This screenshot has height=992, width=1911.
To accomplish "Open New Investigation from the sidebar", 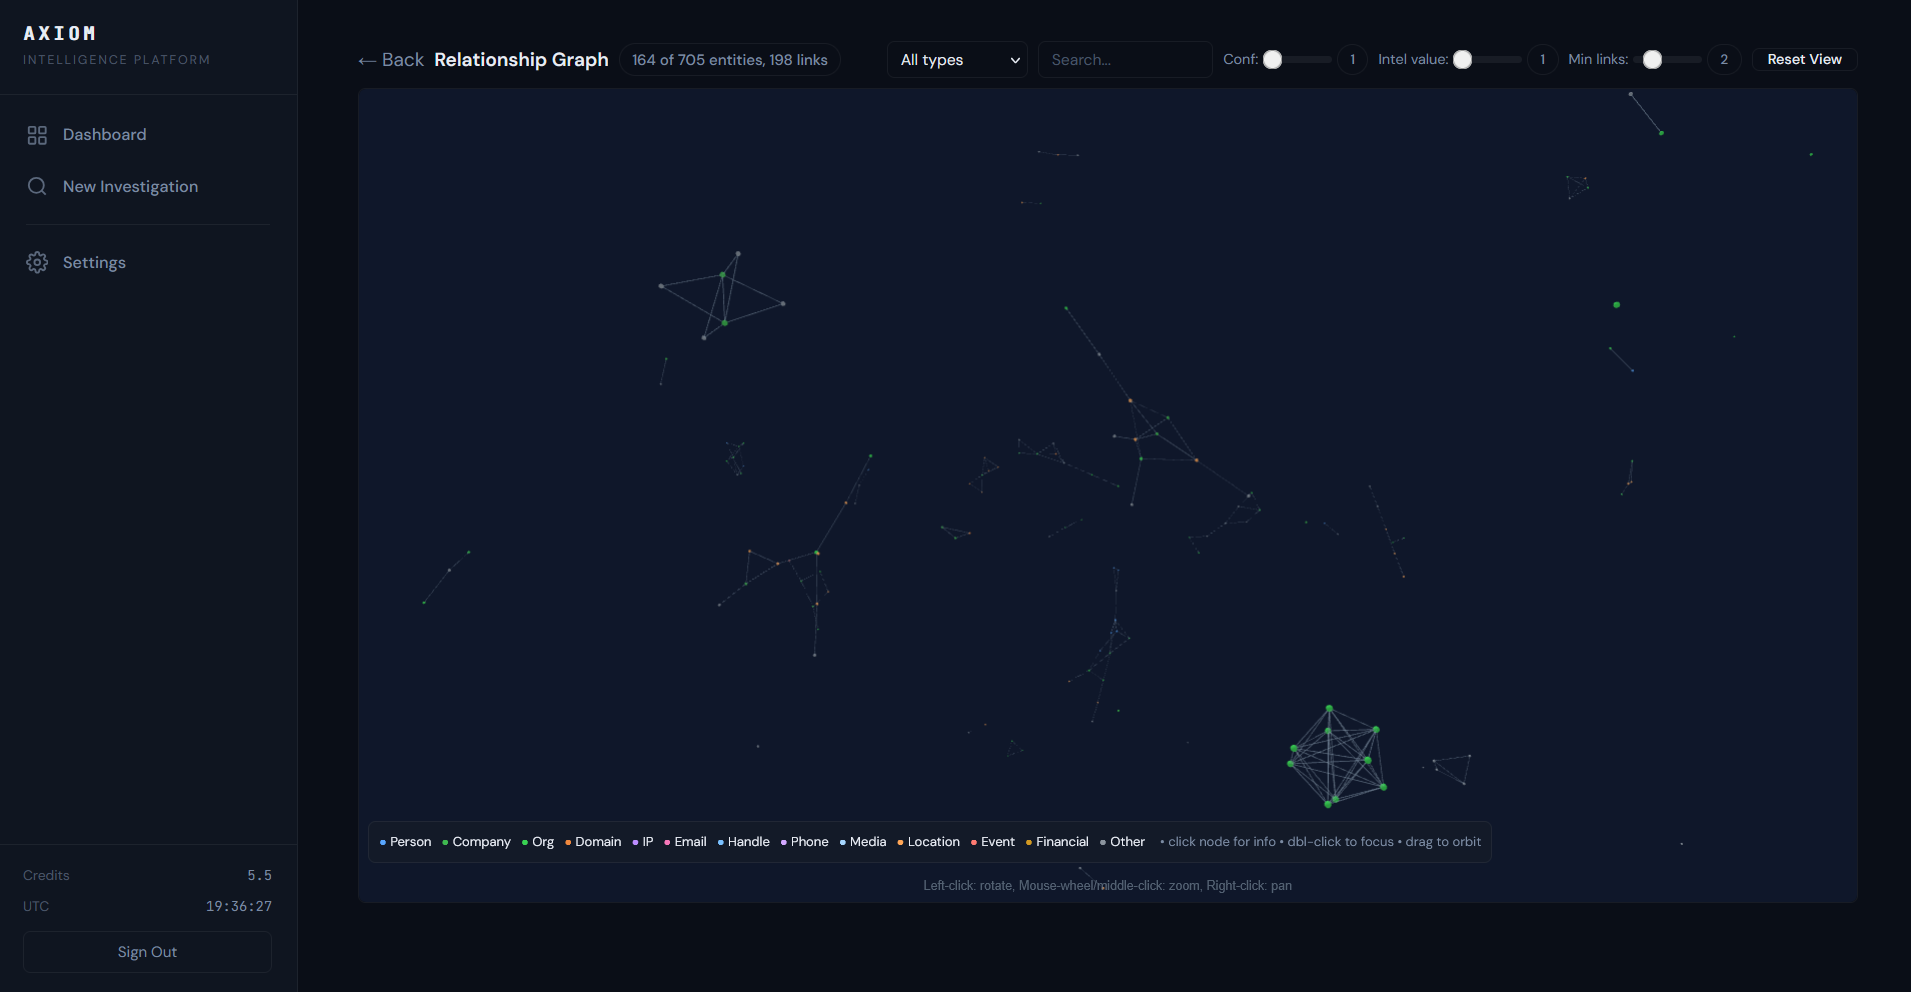I will [130, 186].
